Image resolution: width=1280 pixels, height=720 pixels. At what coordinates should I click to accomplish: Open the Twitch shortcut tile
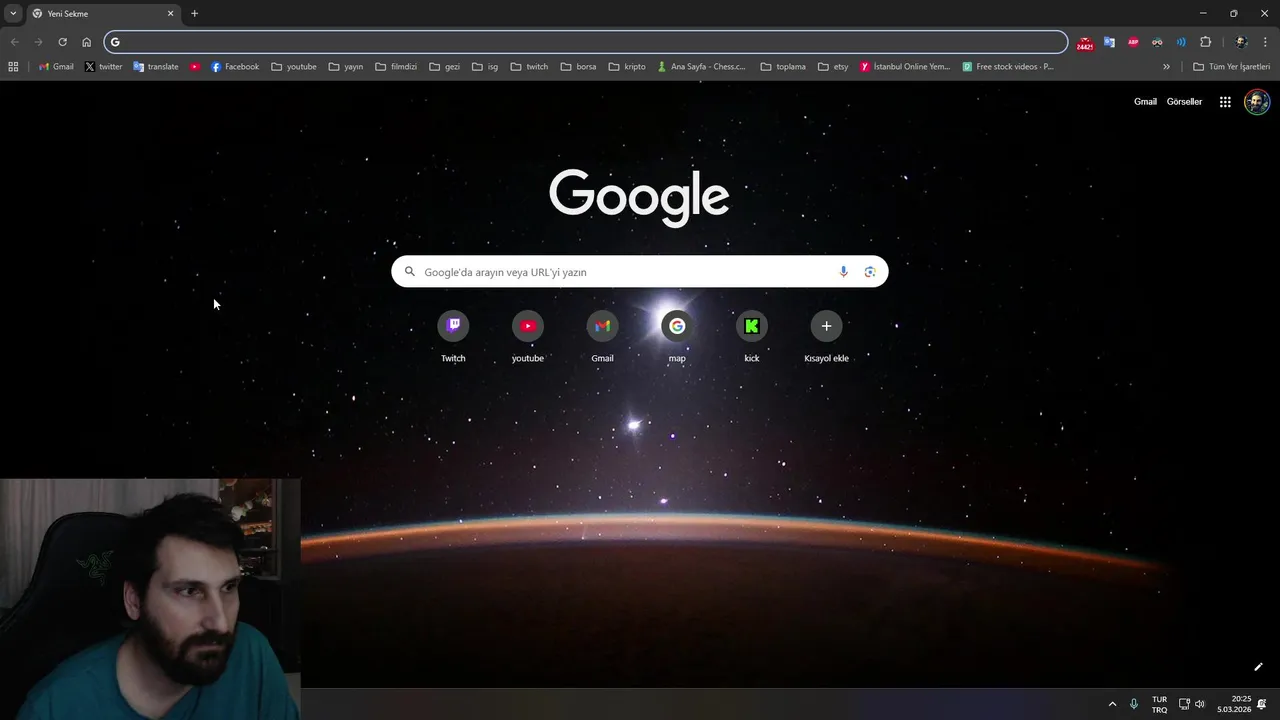point(453,337)
